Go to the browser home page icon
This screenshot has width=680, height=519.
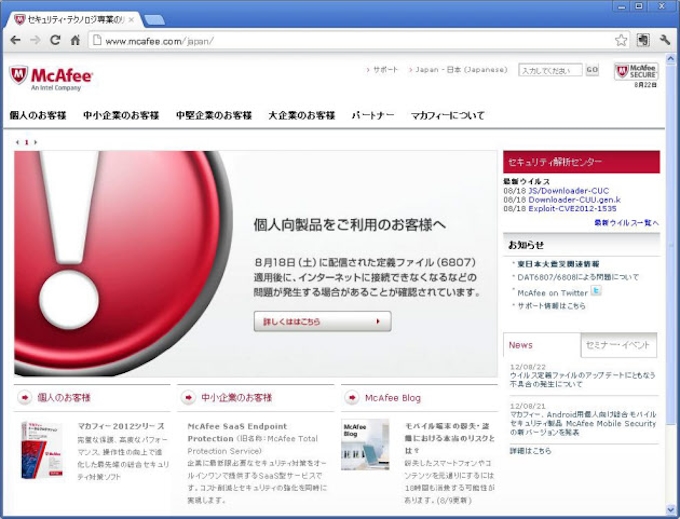(75, 40)
